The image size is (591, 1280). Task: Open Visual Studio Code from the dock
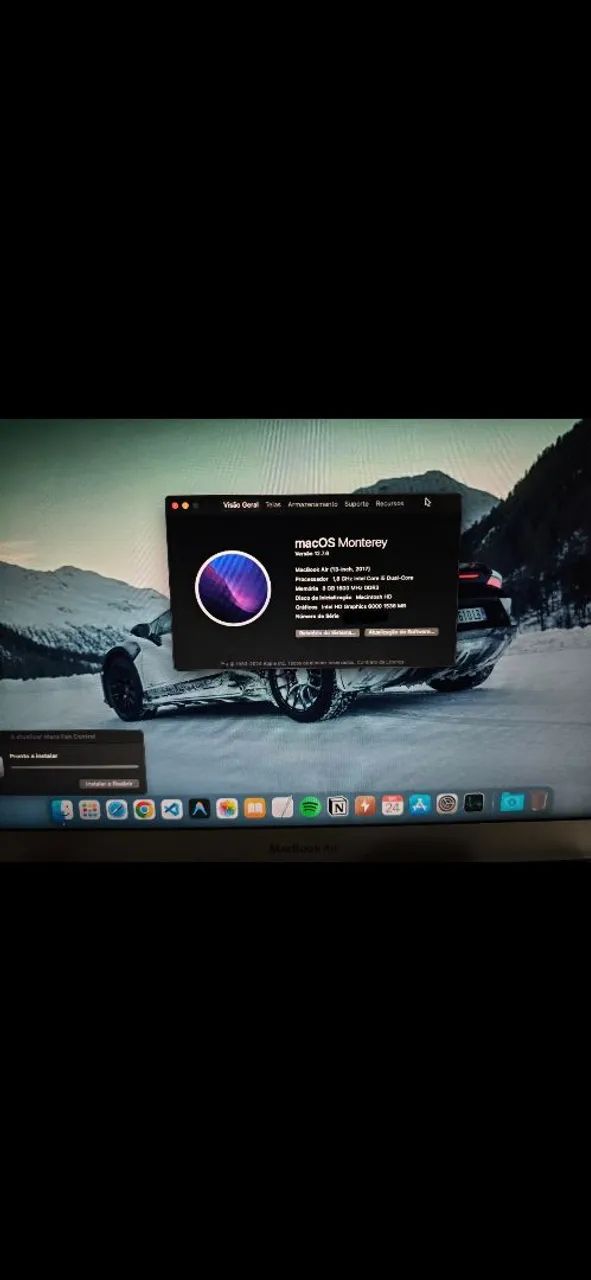(172, 809)
